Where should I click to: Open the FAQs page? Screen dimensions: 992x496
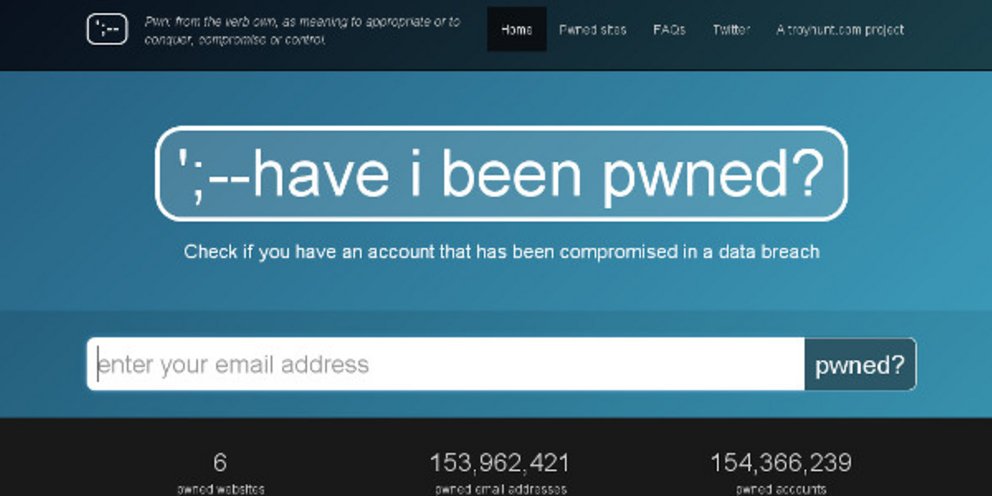[669, 30]
